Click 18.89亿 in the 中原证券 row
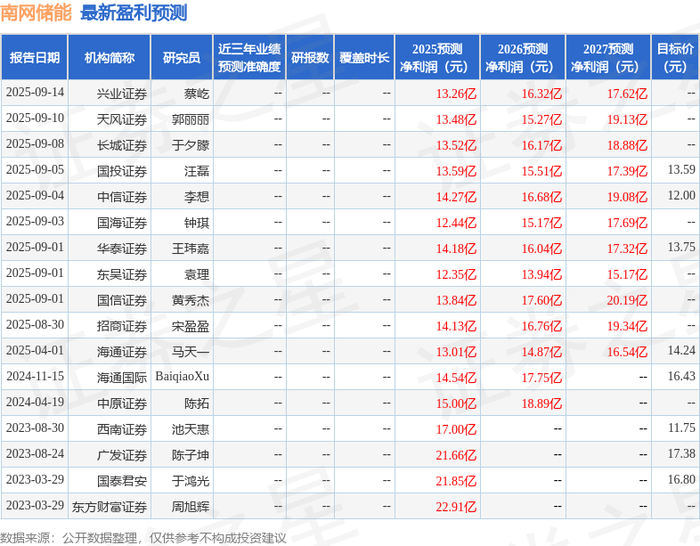Screen dimensions: 700x546 542,404
